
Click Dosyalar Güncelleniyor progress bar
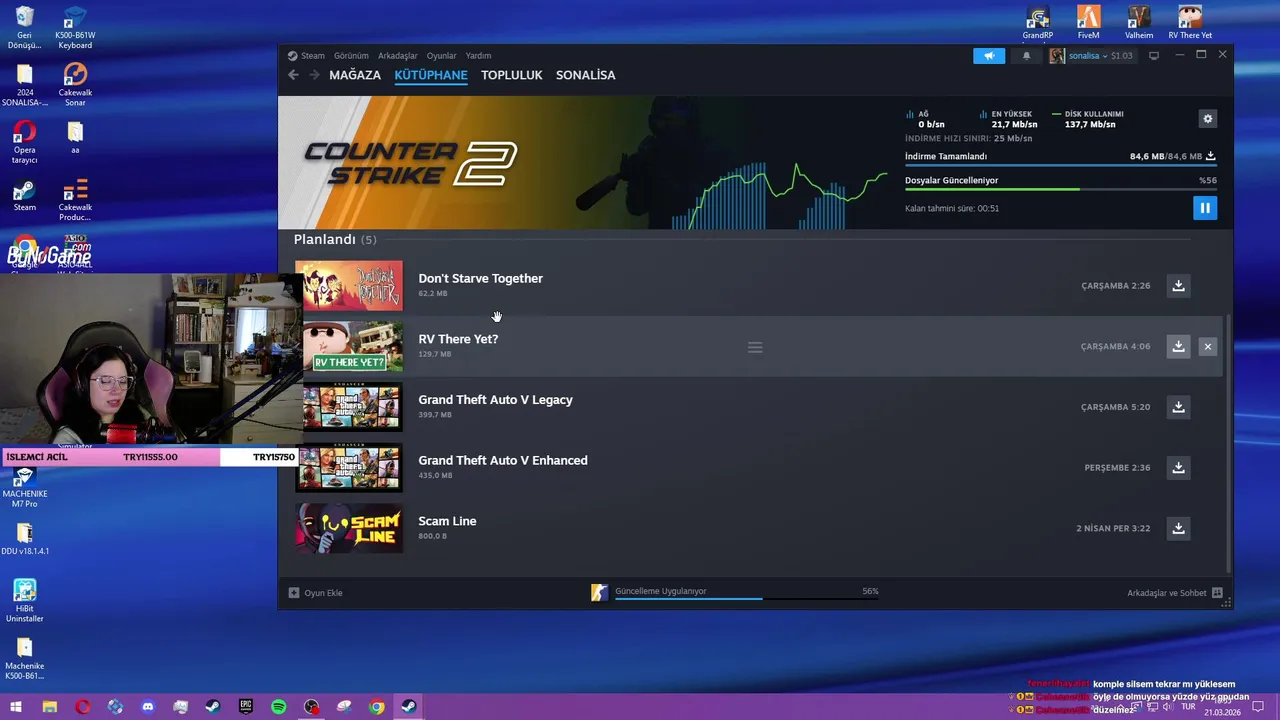(x=1061, y=189)
